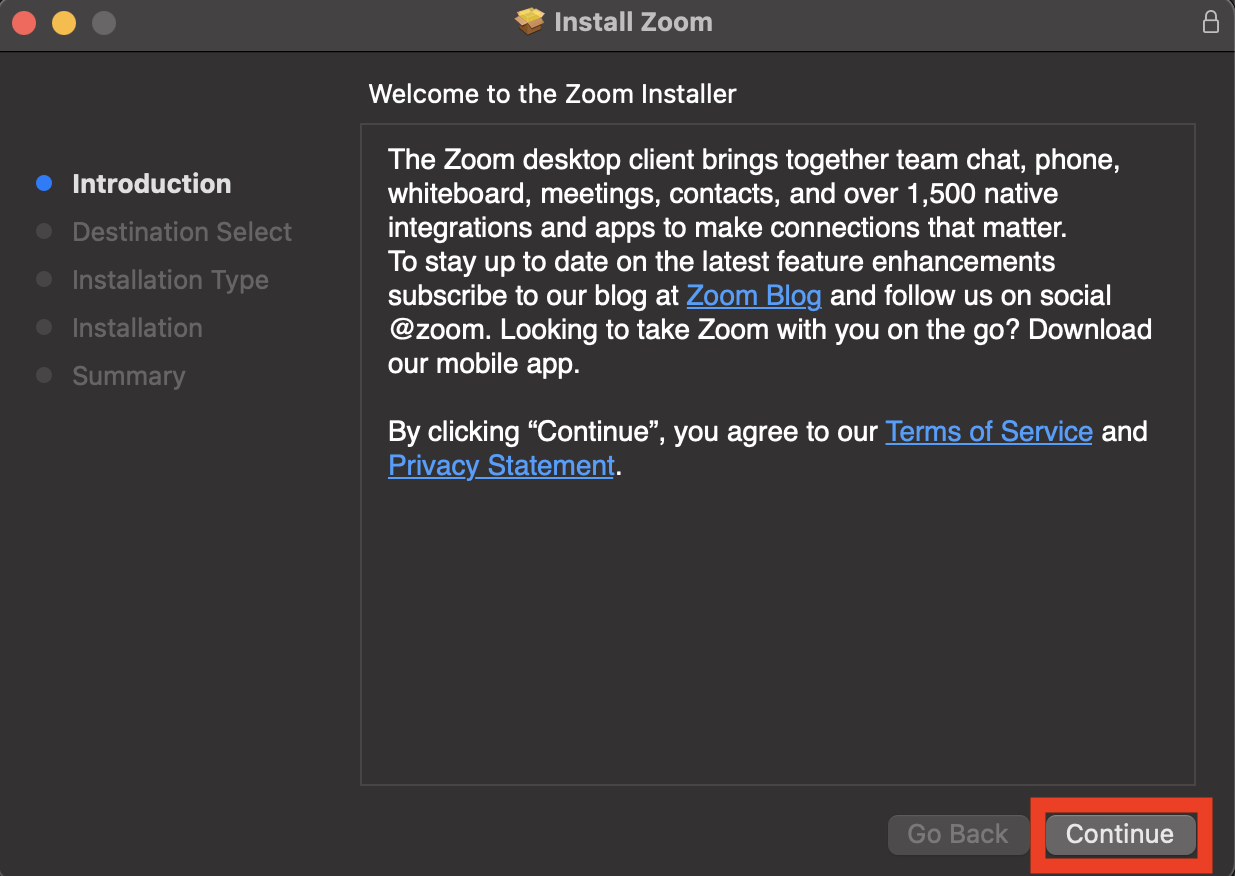Select the Destination Select step label
This screenshot has width=1235, height=876.
pyautogui.click(x=182, y=232)
